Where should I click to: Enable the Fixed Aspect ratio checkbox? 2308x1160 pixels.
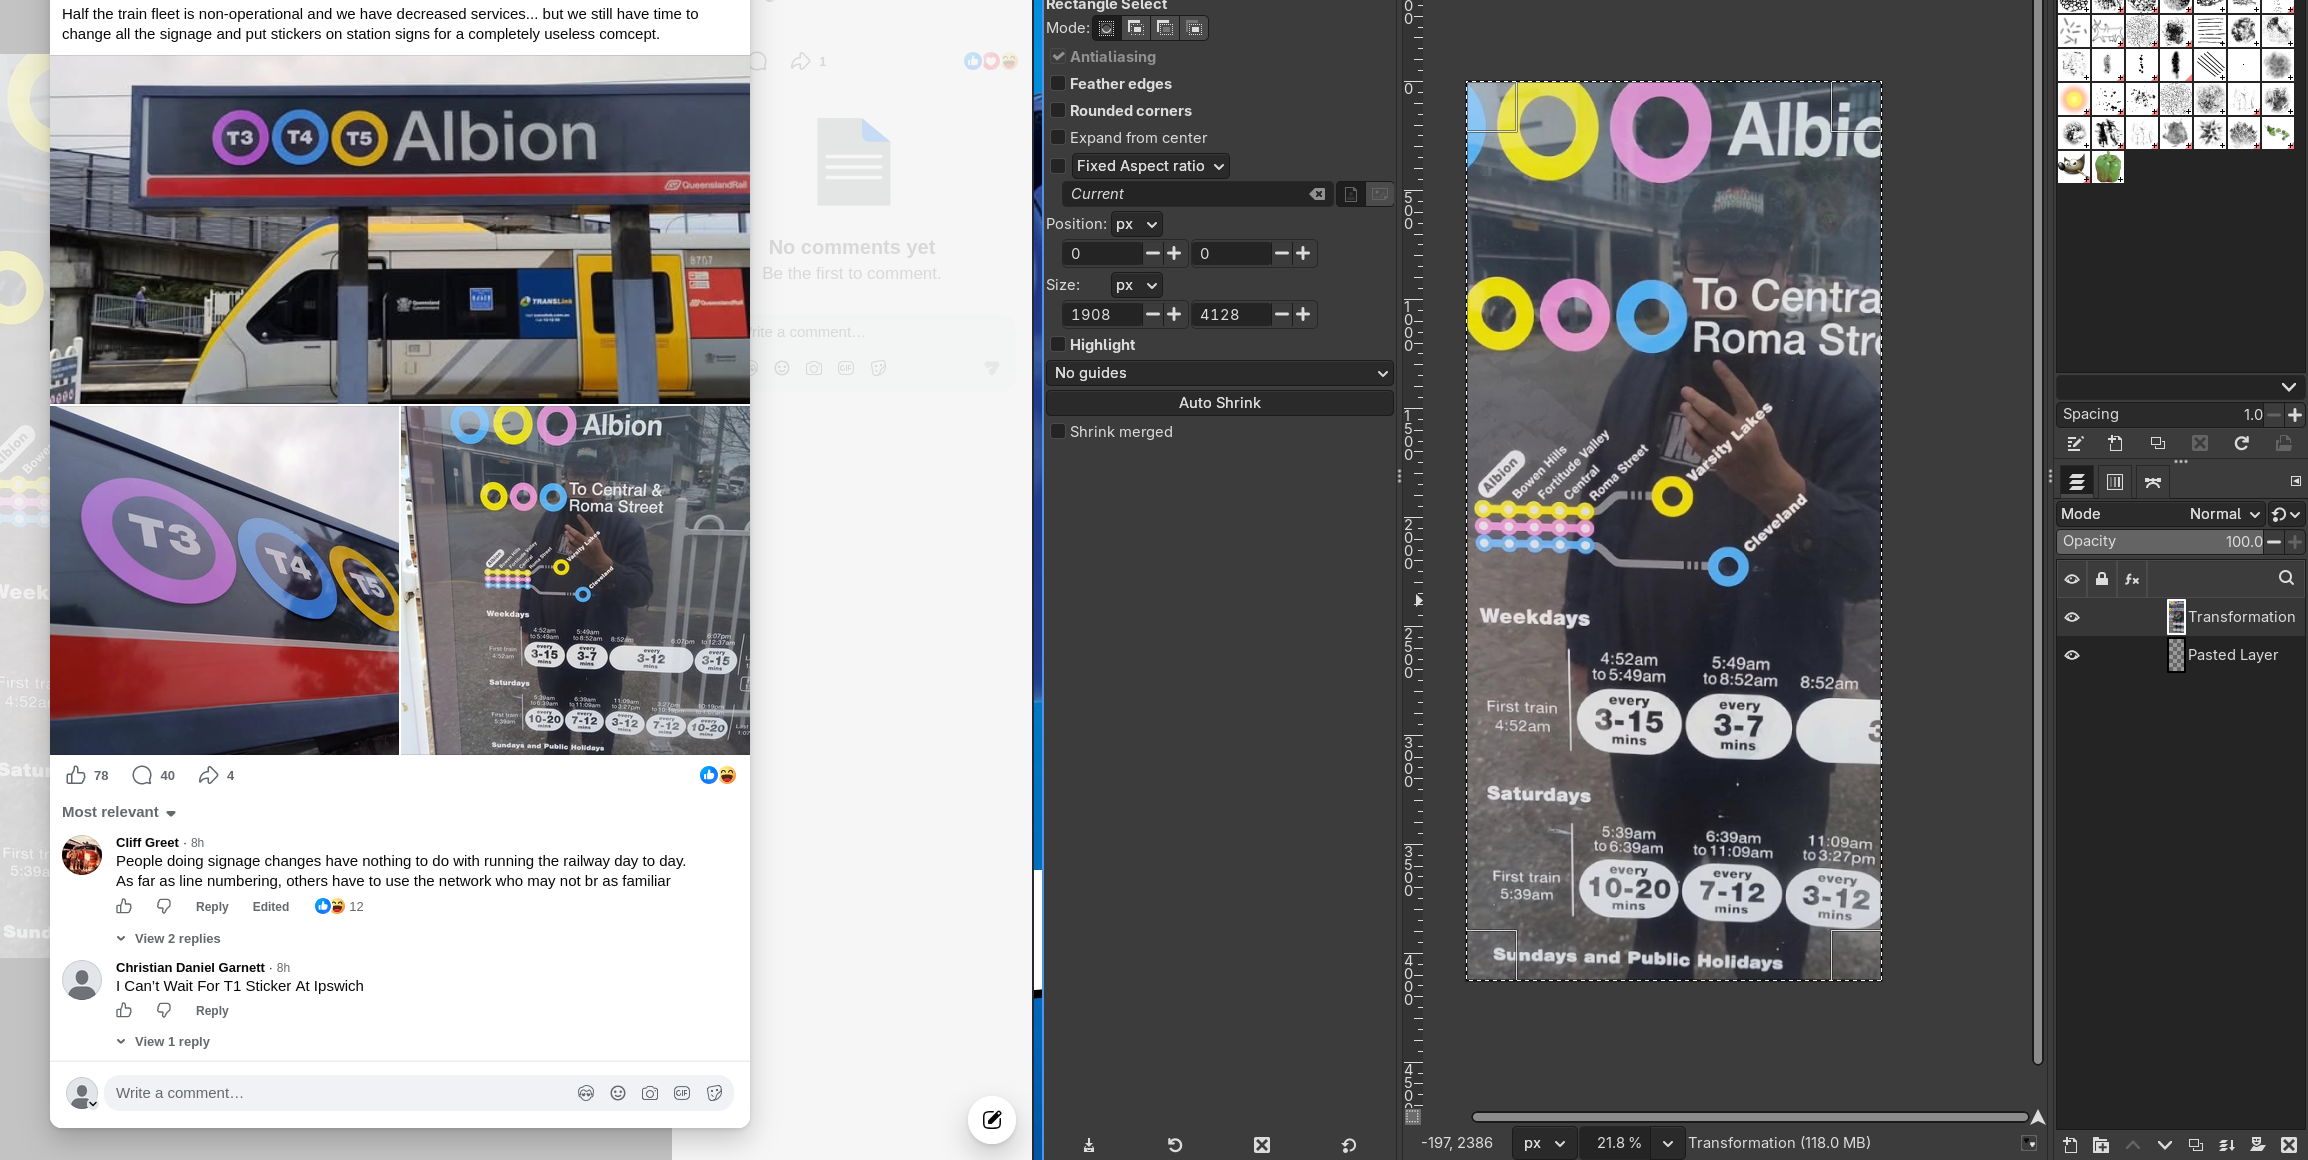click(x=1058, y=166)
